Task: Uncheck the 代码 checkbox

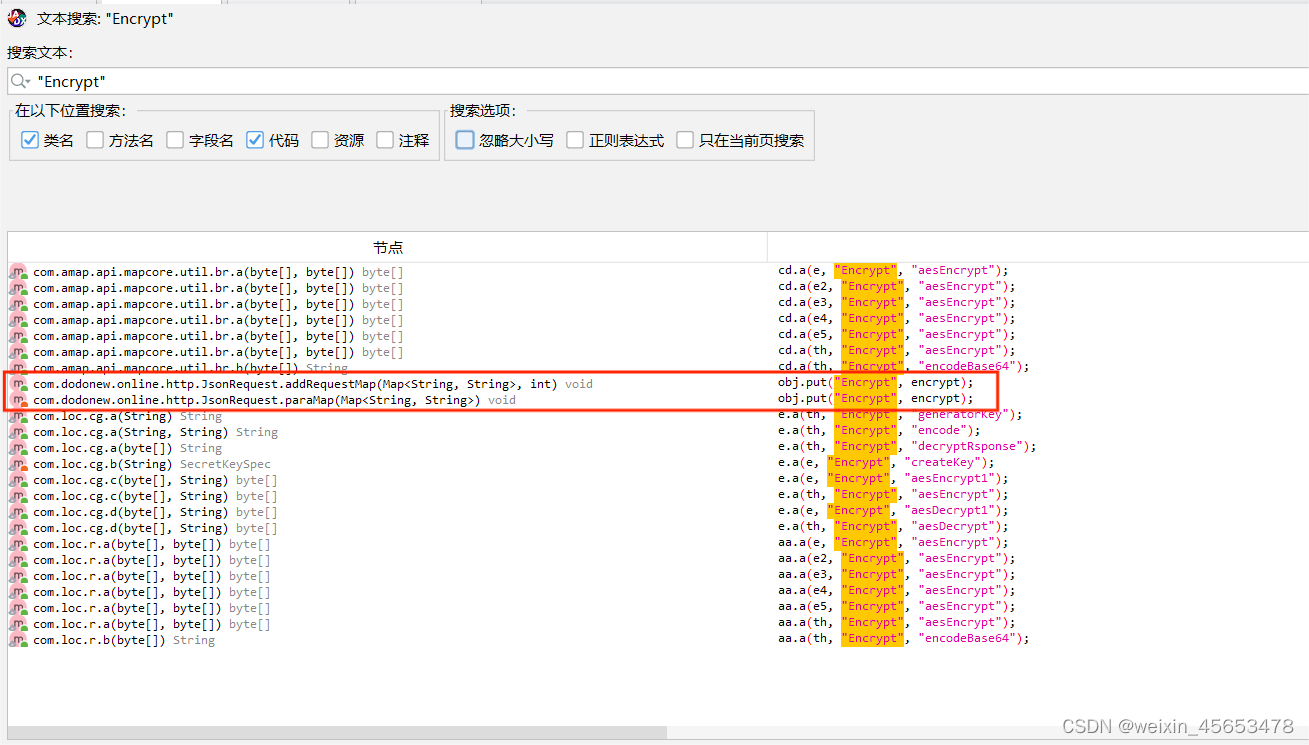Action: click(x=255, y=141)
